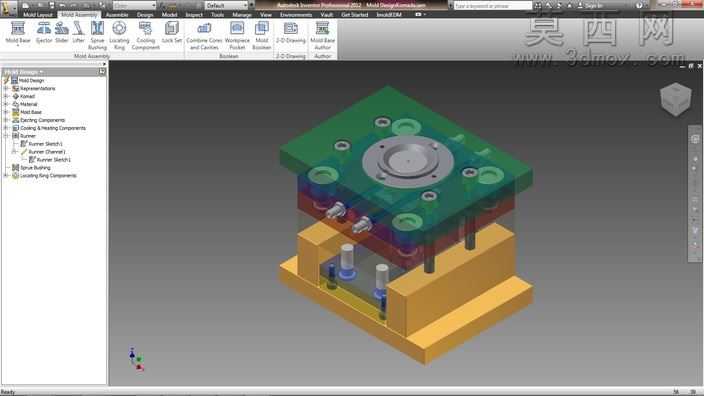Switch to the Mold Layout tab
The height and width of the screenshot is (396, 704).
point(38,15)
